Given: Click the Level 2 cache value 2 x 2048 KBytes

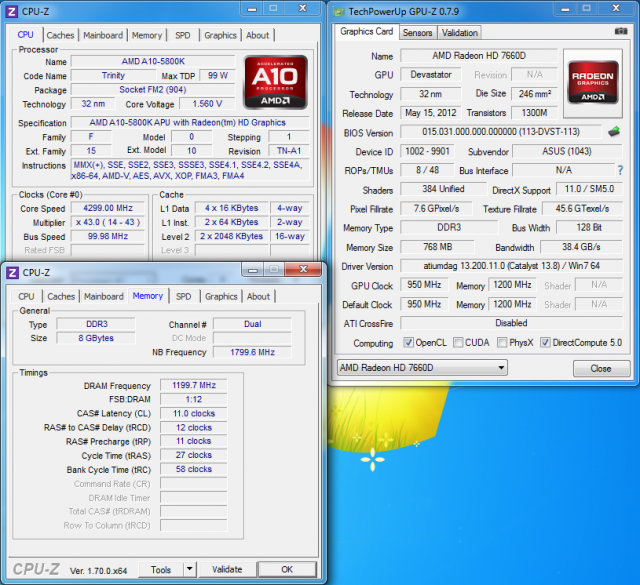Looking at the screenshot, I should (x=231, y=236).
